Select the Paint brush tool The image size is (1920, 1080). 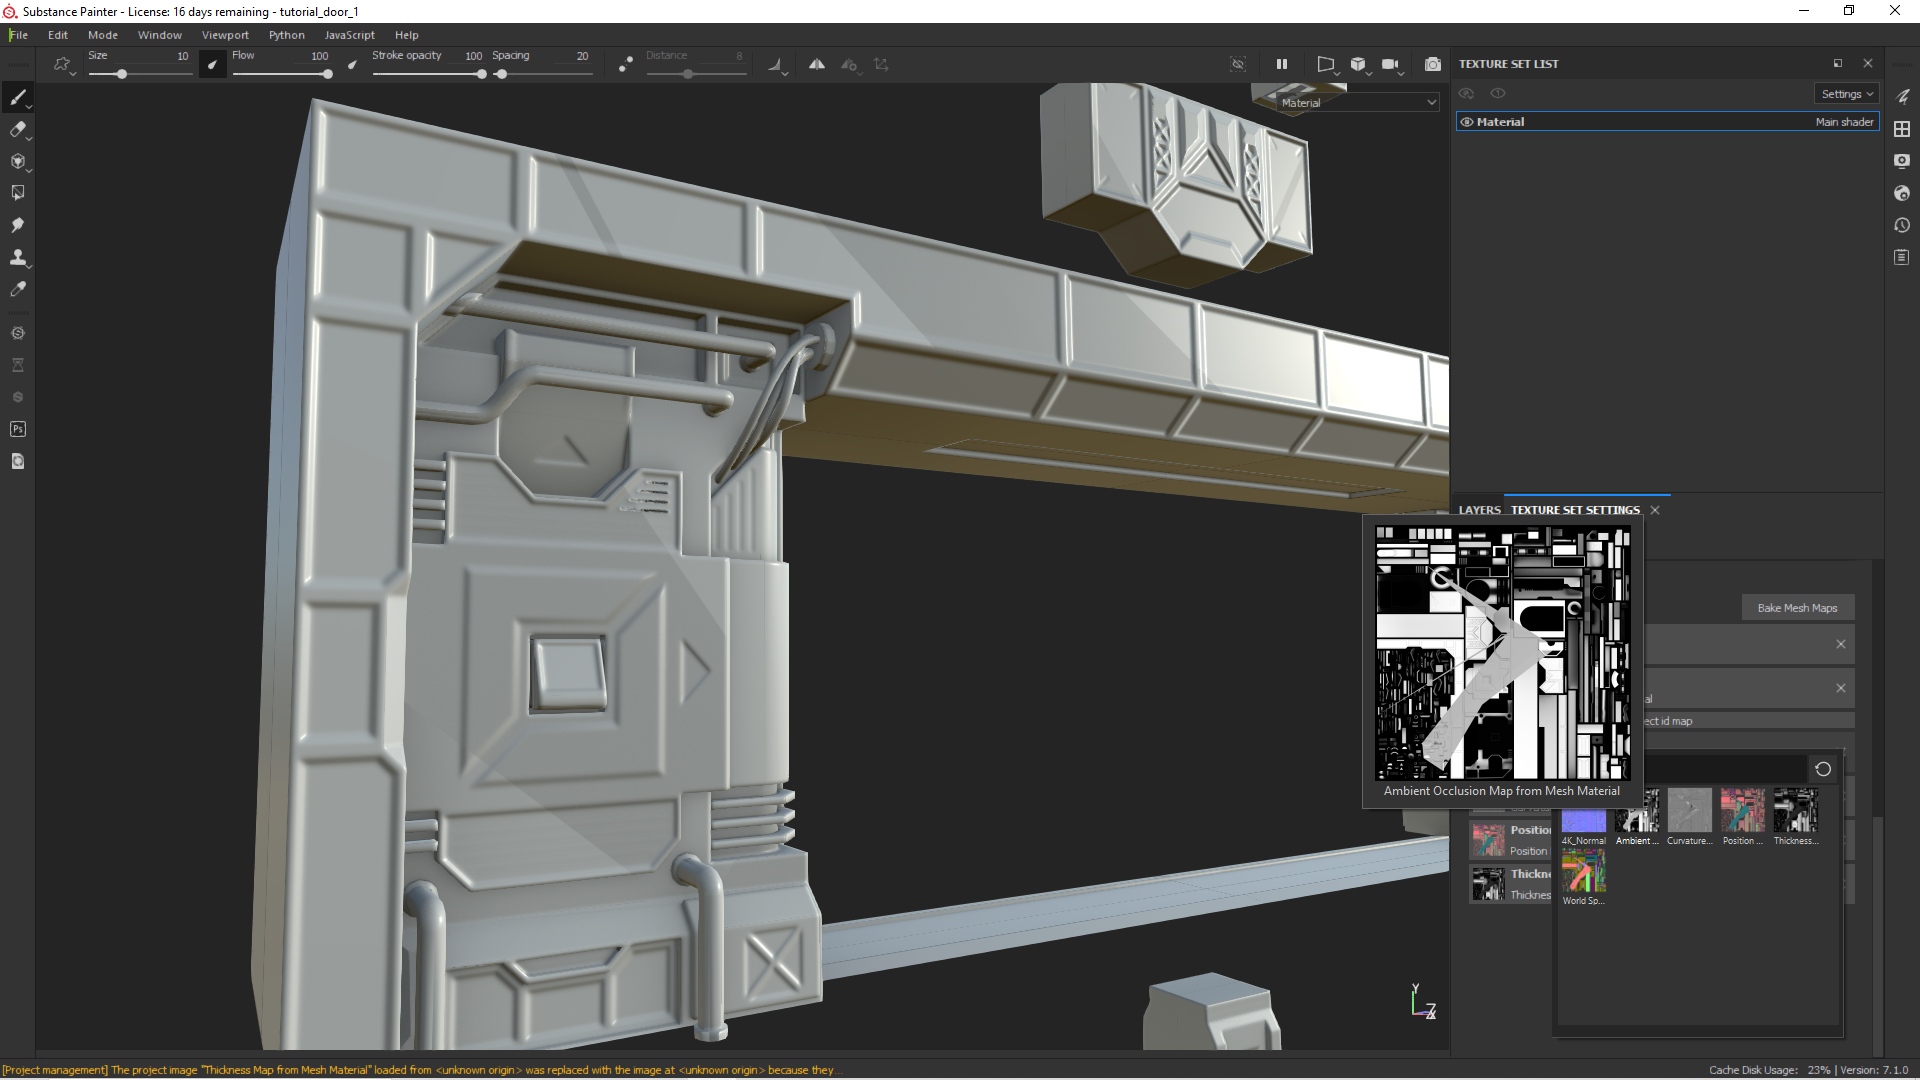17,97
